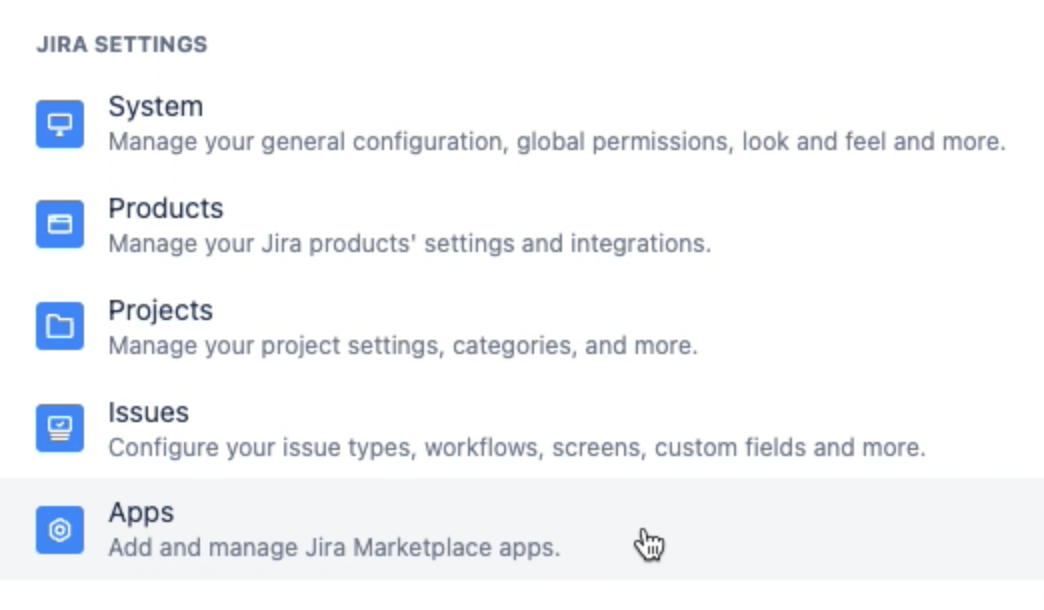Click the System monitor icon

coord(60,124)
